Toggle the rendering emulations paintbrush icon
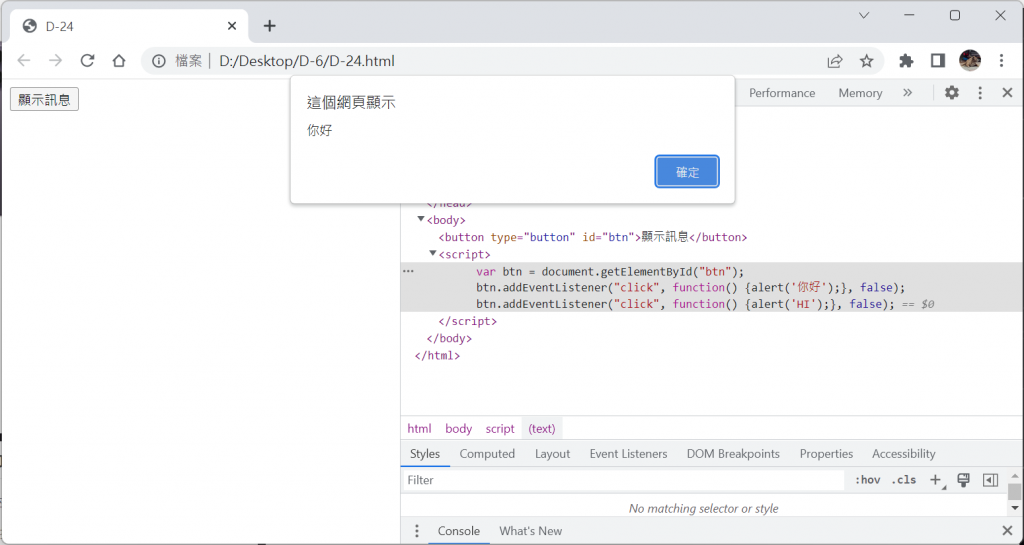Image resolution: width=1024 pixels, height=545 pixels. pyautogui.click(x=963, y=480)
